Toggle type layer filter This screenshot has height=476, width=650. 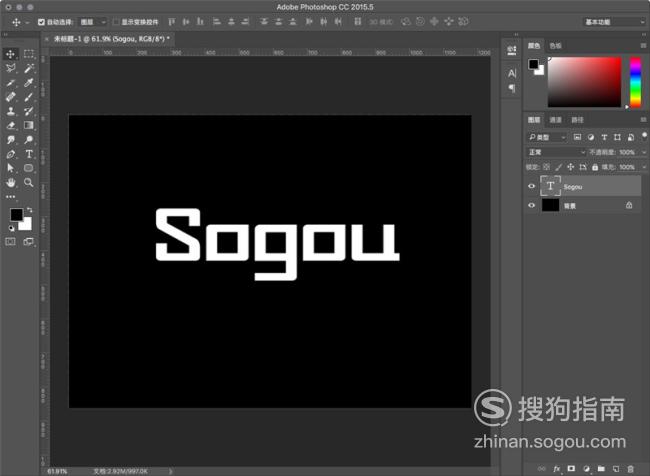coord(604,137)
